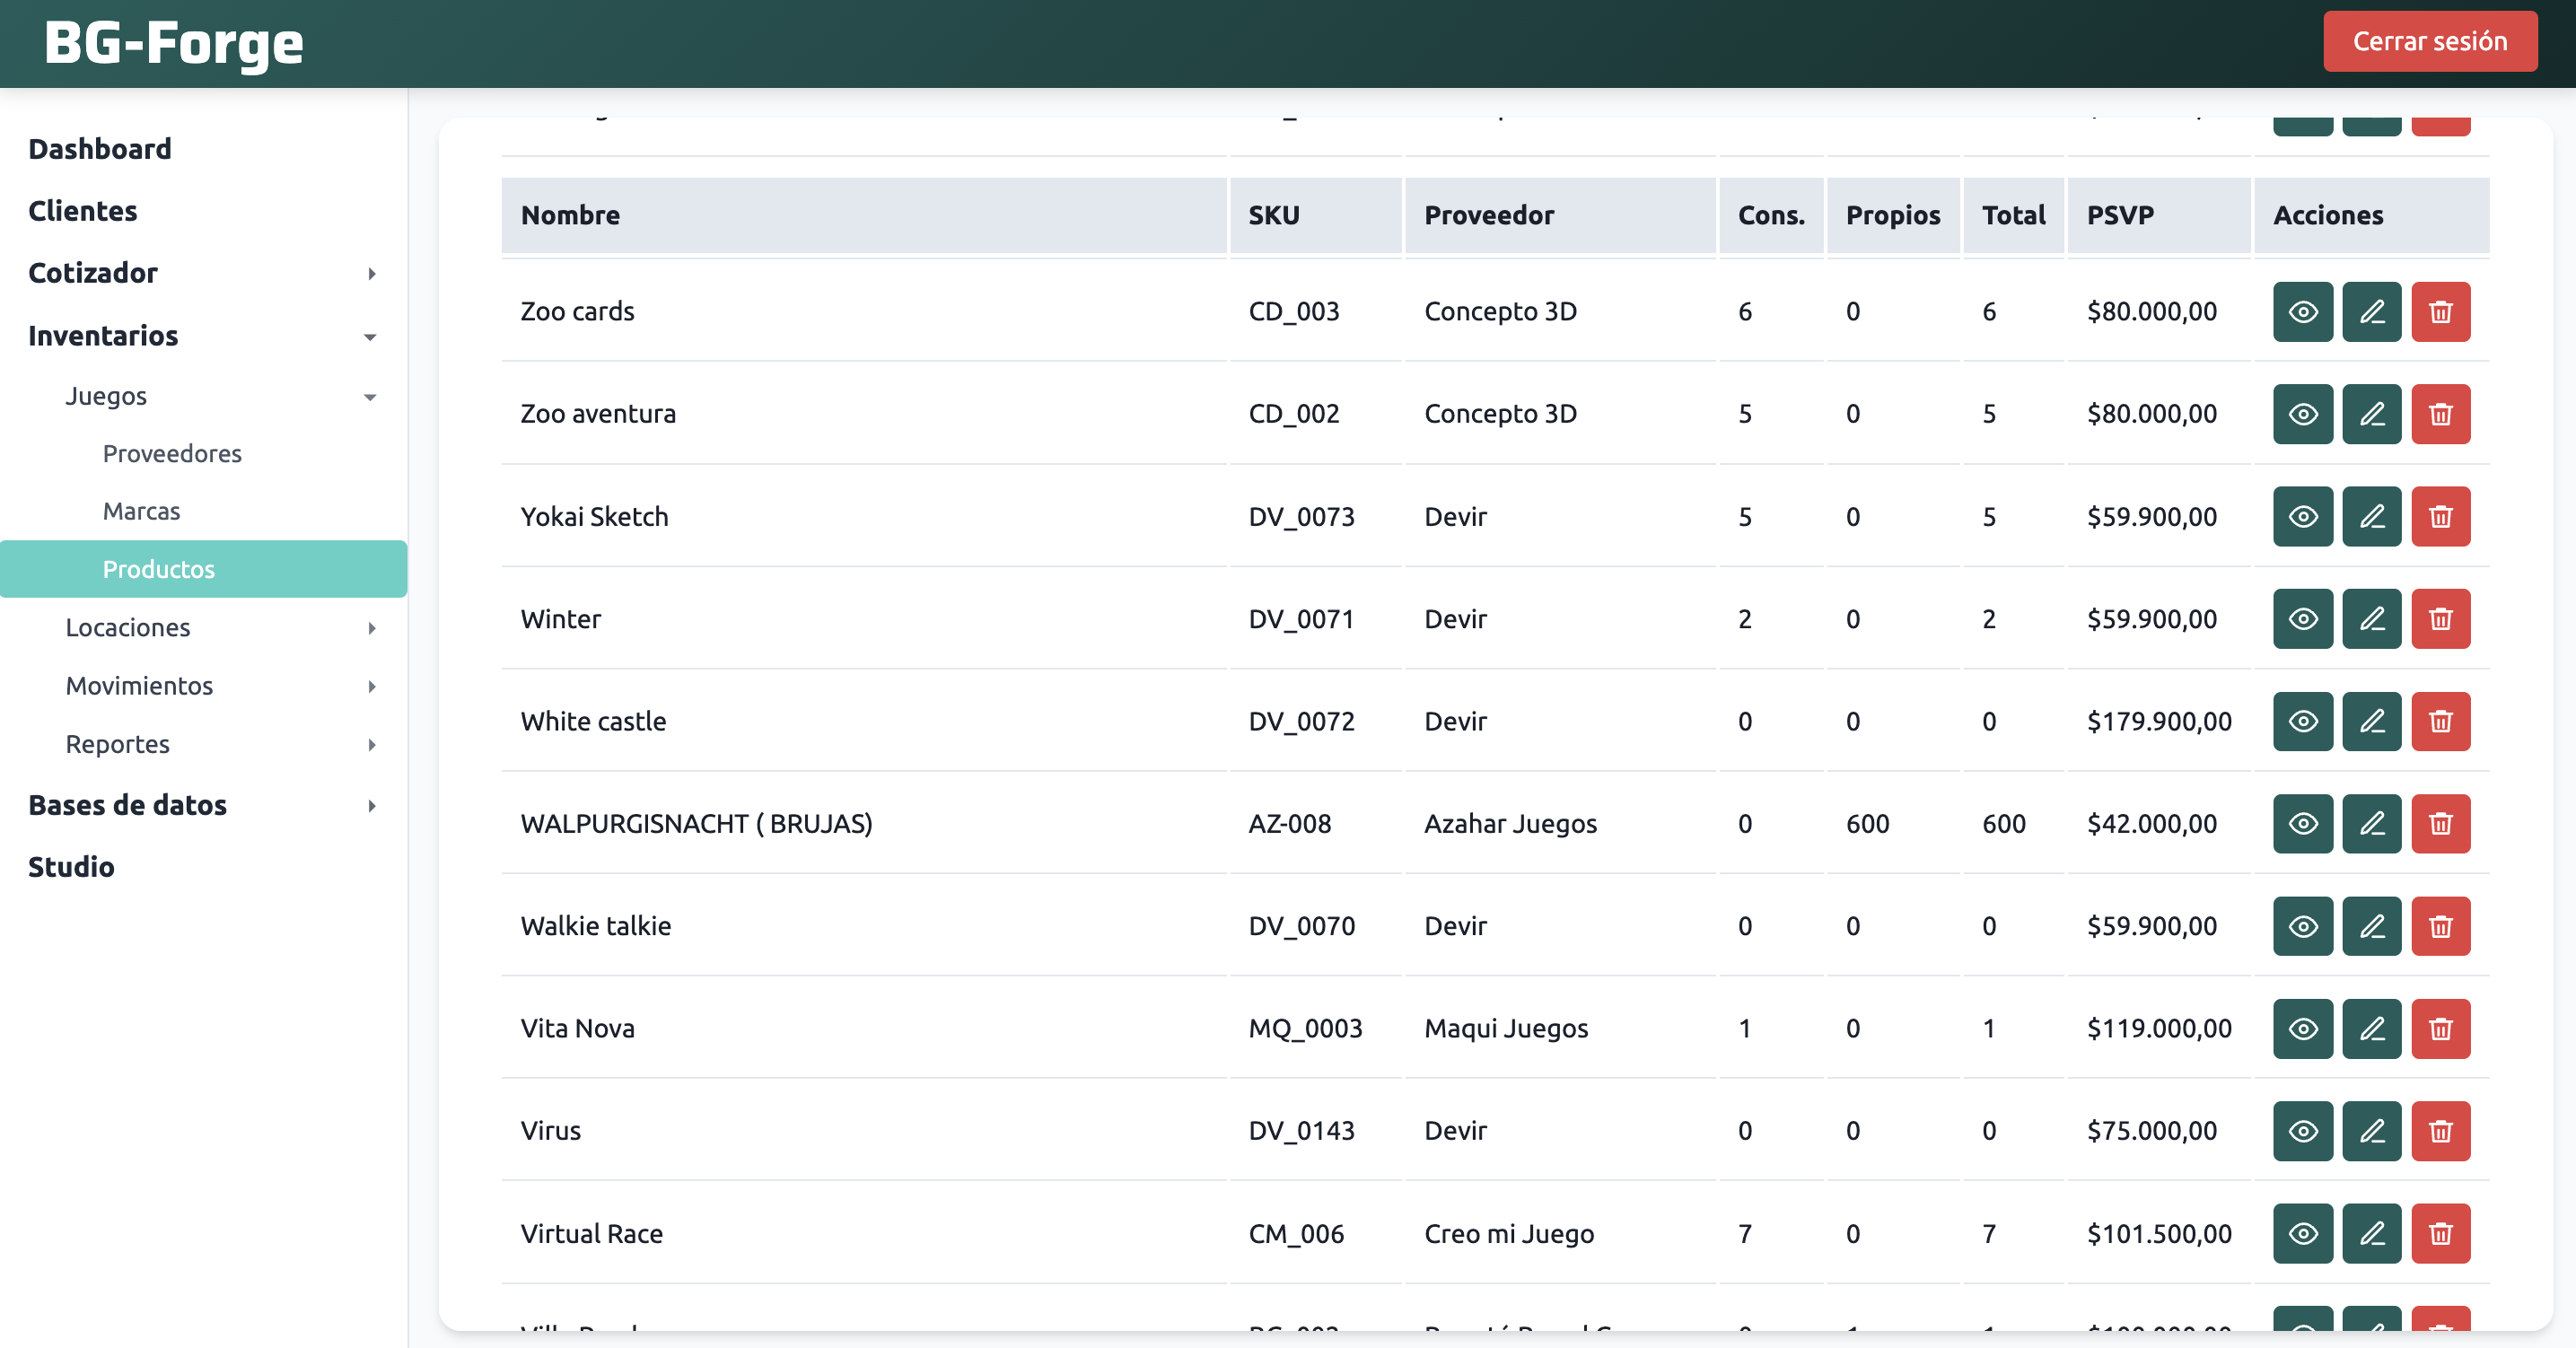Screen dimensions: 2576x1348
Task: Edit Virtual Race product
Action: 2372,1234
